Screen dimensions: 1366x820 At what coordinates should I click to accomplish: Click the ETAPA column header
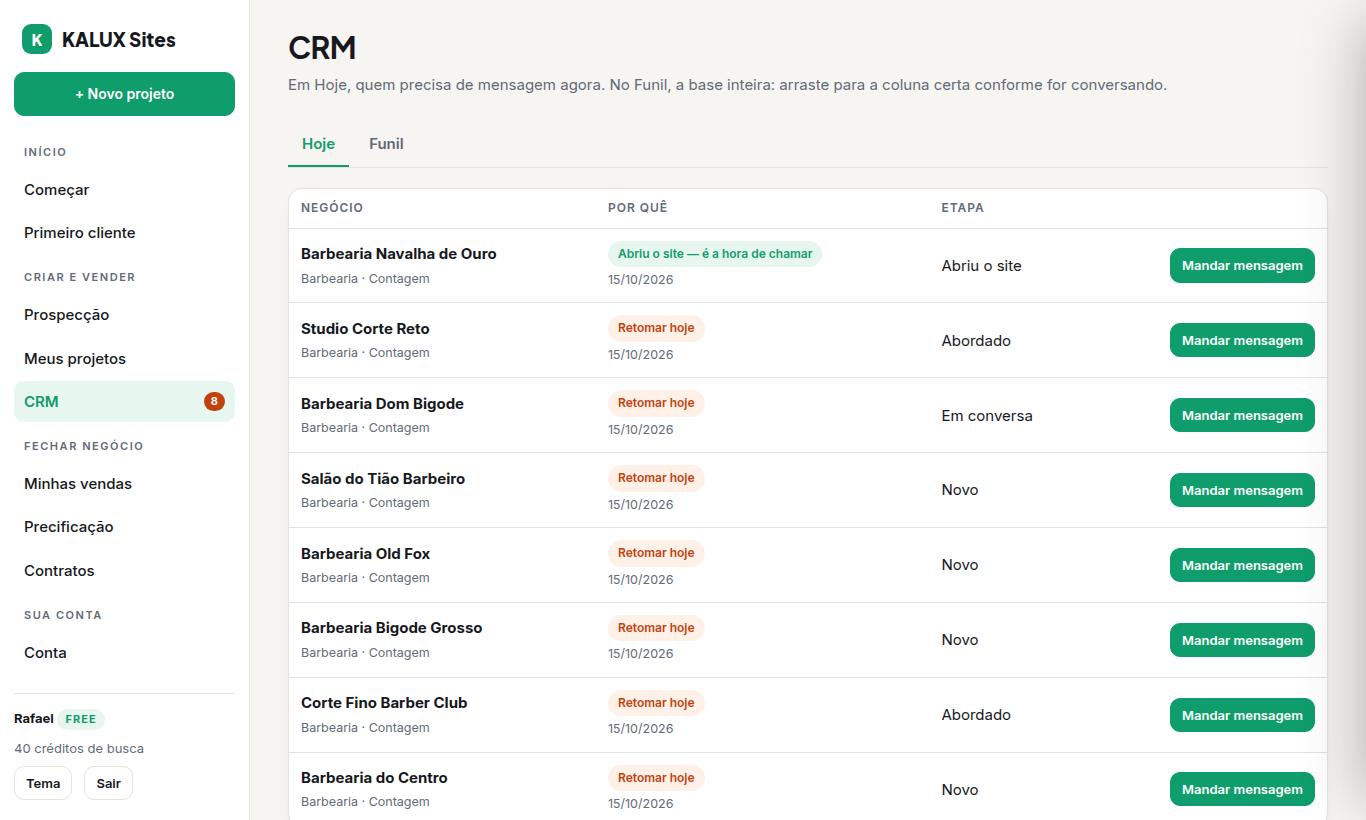[x=963, y=208]
